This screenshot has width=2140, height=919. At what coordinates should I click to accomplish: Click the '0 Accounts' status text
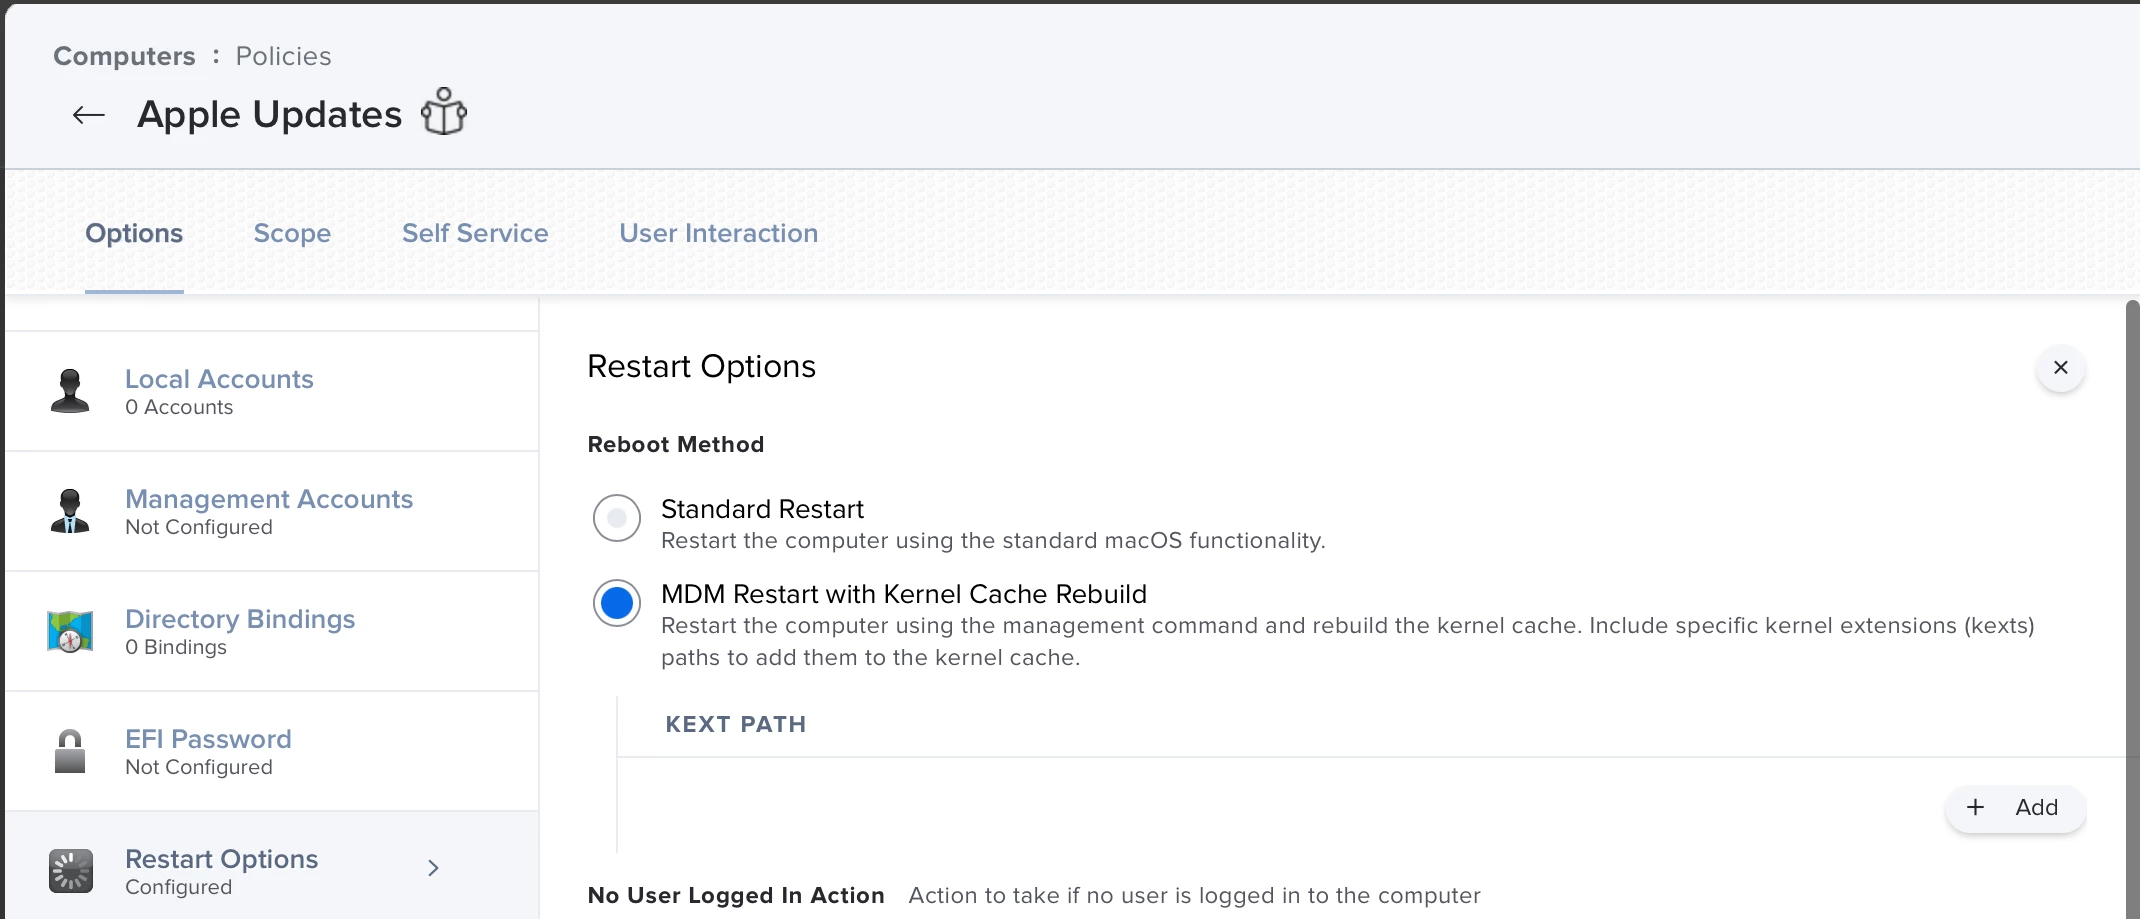179,407
